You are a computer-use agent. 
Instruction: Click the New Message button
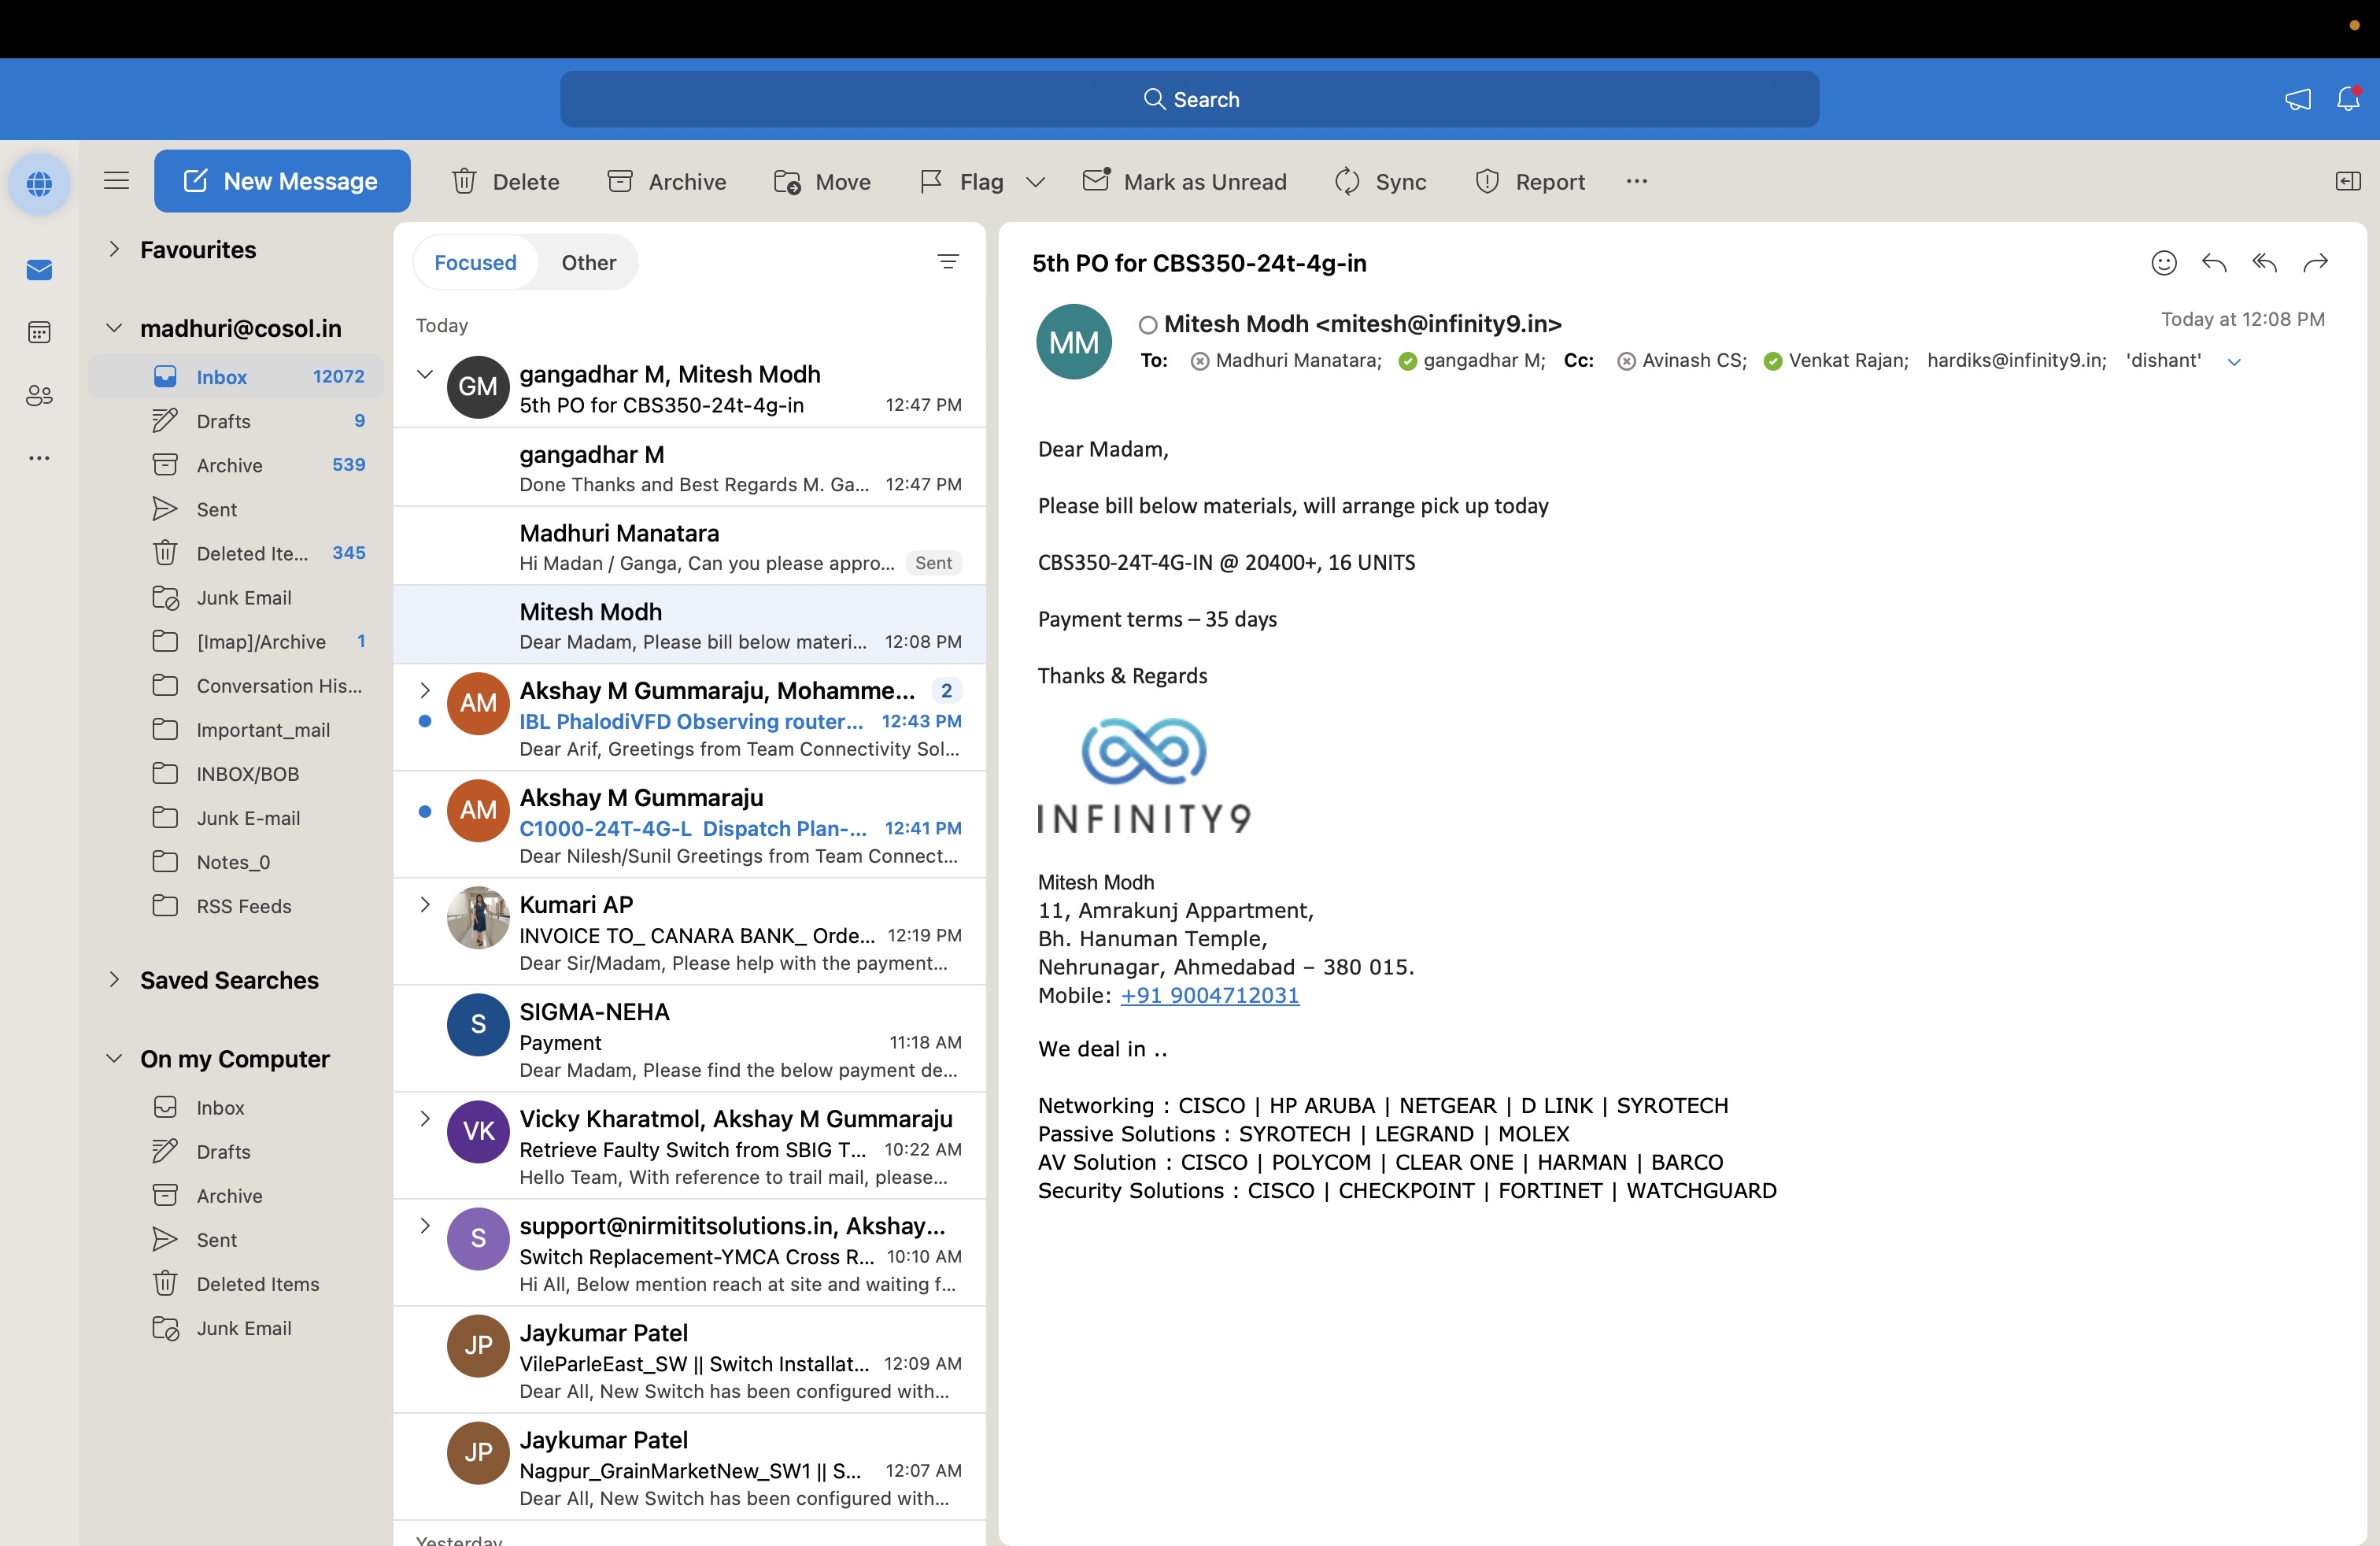tap(282, 181)
